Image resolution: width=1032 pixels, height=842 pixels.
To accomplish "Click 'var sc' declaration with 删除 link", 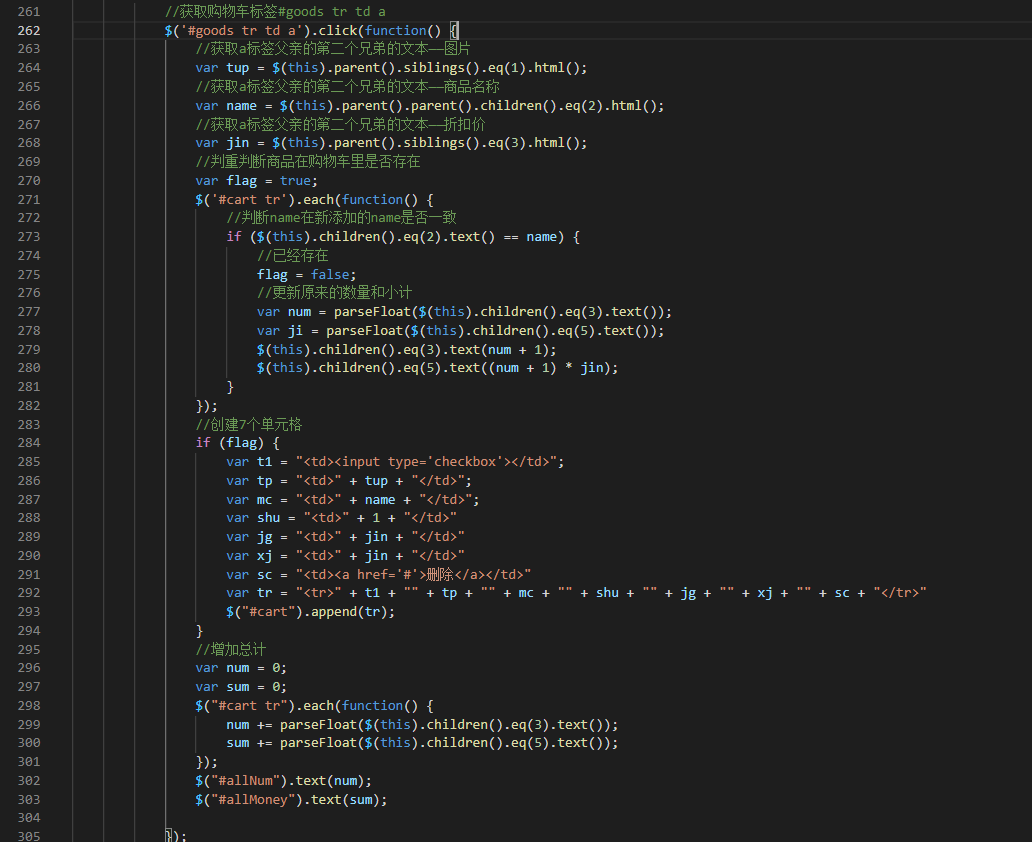I will 378,575.
